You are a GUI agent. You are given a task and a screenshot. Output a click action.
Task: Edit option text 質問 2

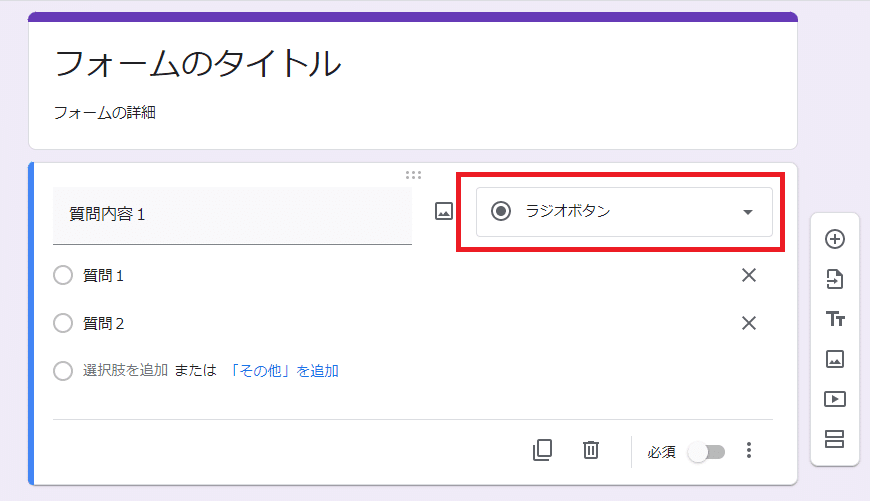pyautogui.click(x=103, y=323)
